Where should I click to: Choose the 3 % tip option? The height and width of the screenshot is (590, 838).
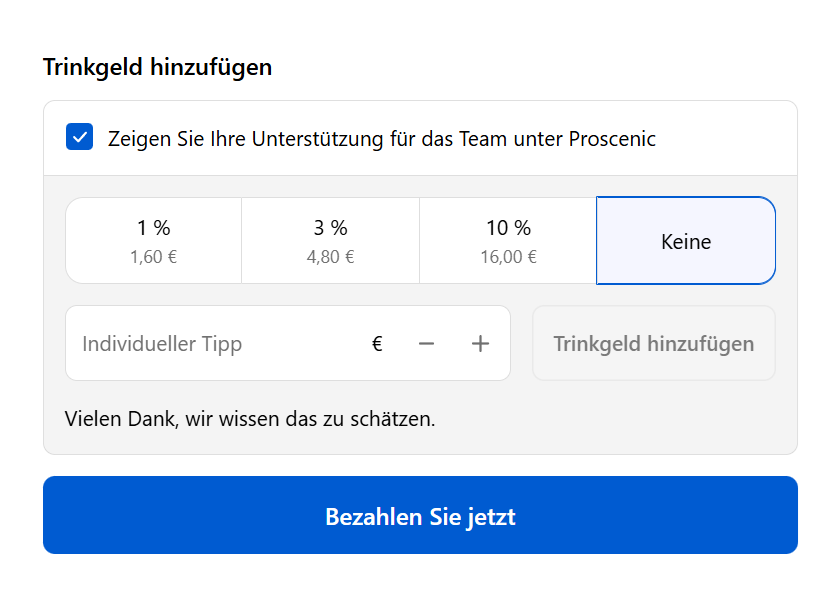(x=330, y=241)
